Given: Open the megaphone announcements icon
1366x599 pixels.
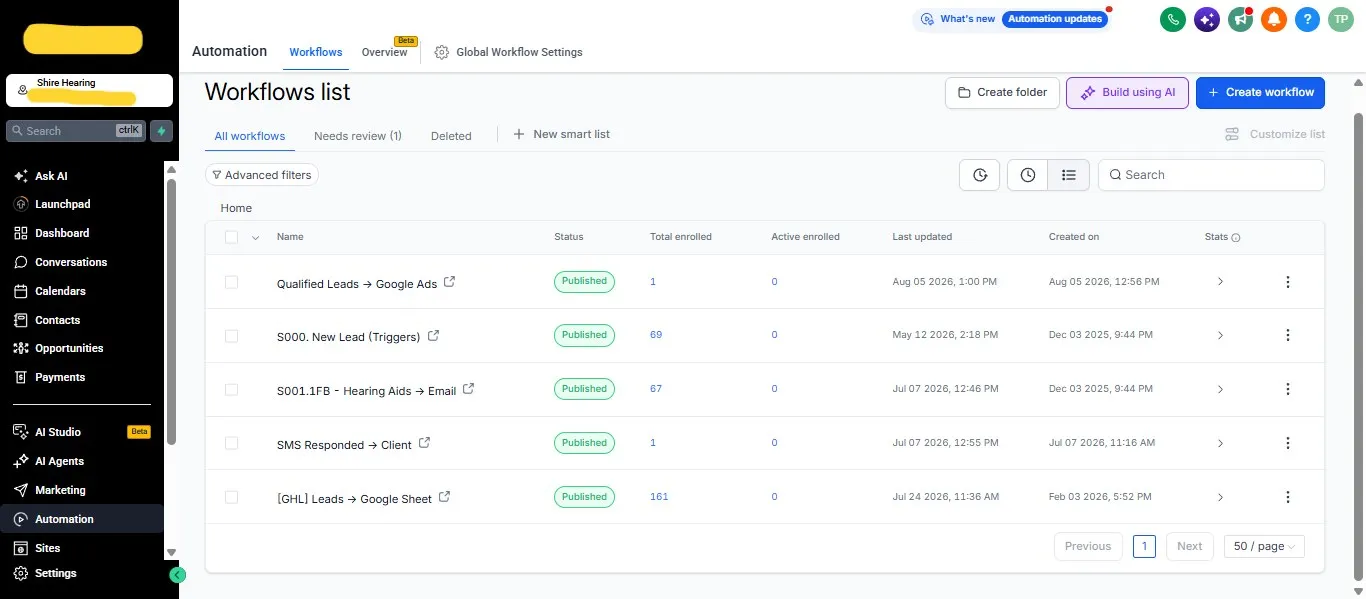Looking at the screenshot, I should coord(1241,19).
